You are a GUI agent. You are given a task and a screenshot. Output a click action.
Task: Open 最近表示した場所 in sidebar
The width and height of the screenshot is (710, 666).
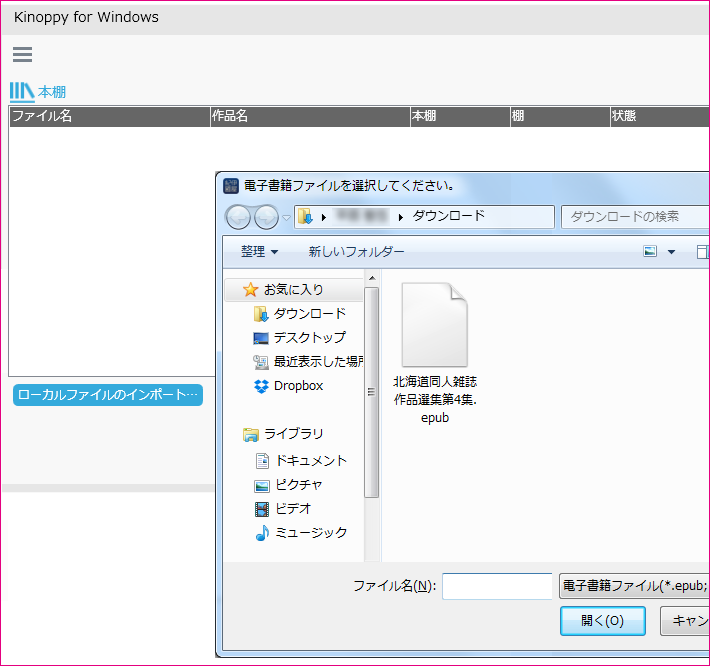(318, 361)
